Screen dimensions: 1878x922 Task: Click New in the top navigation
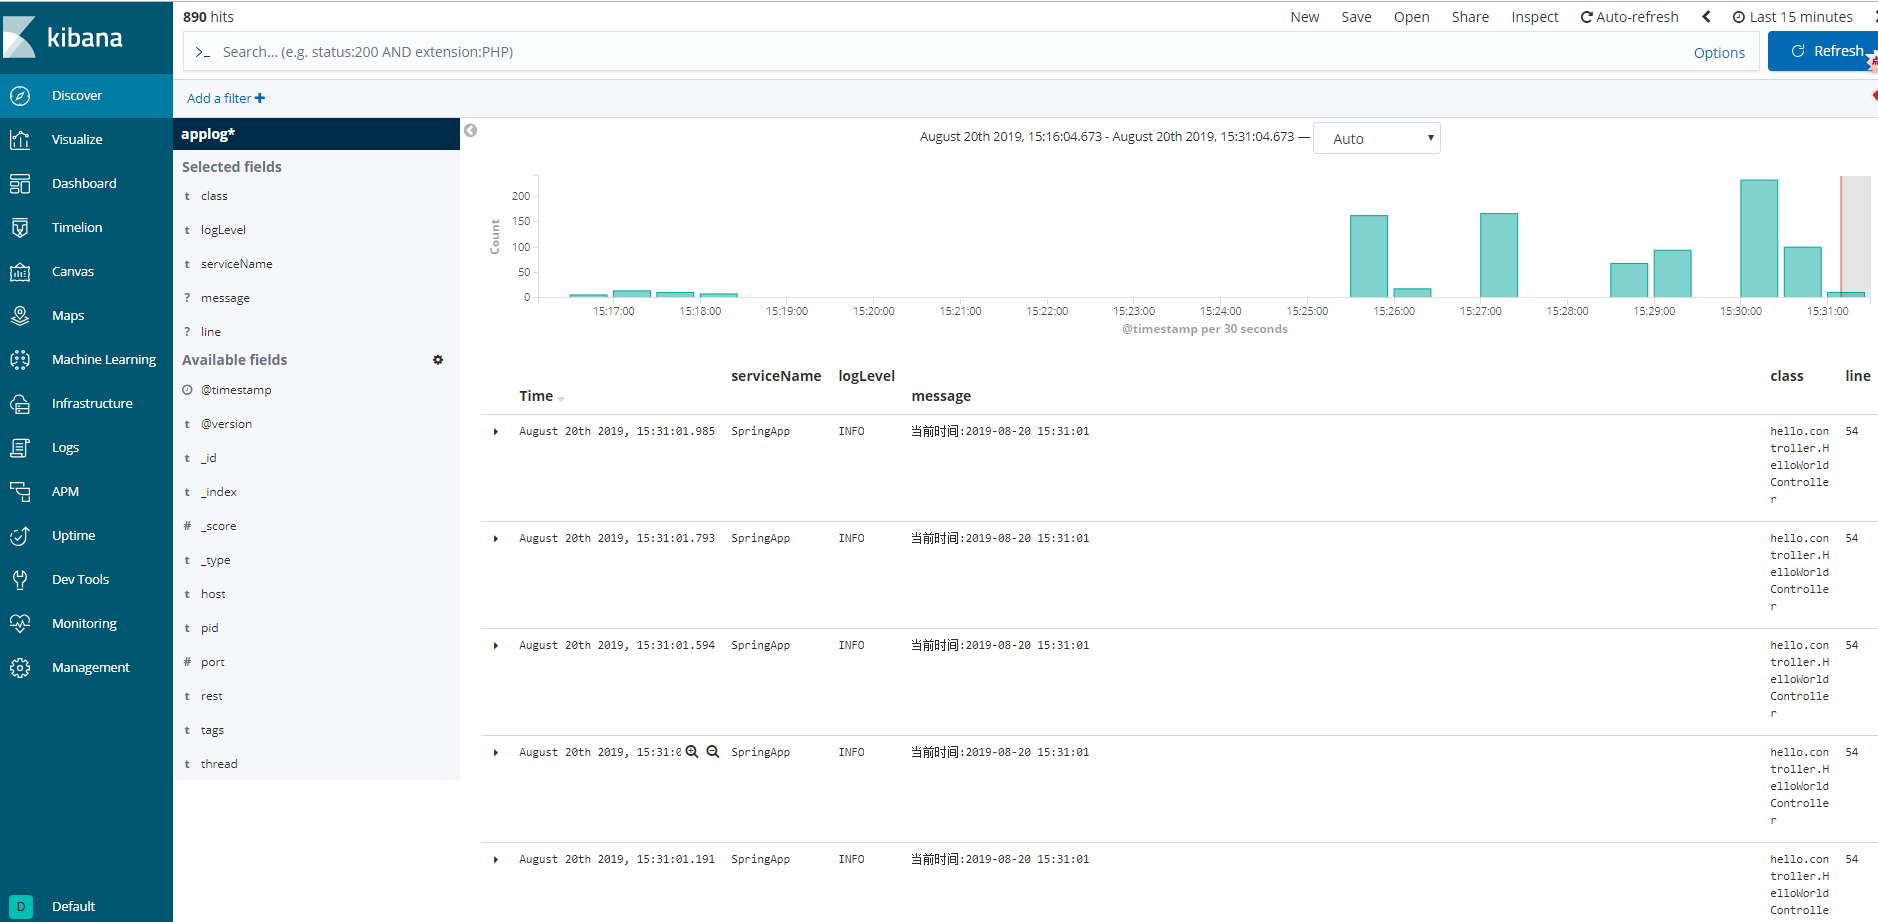click(1304, 16)
